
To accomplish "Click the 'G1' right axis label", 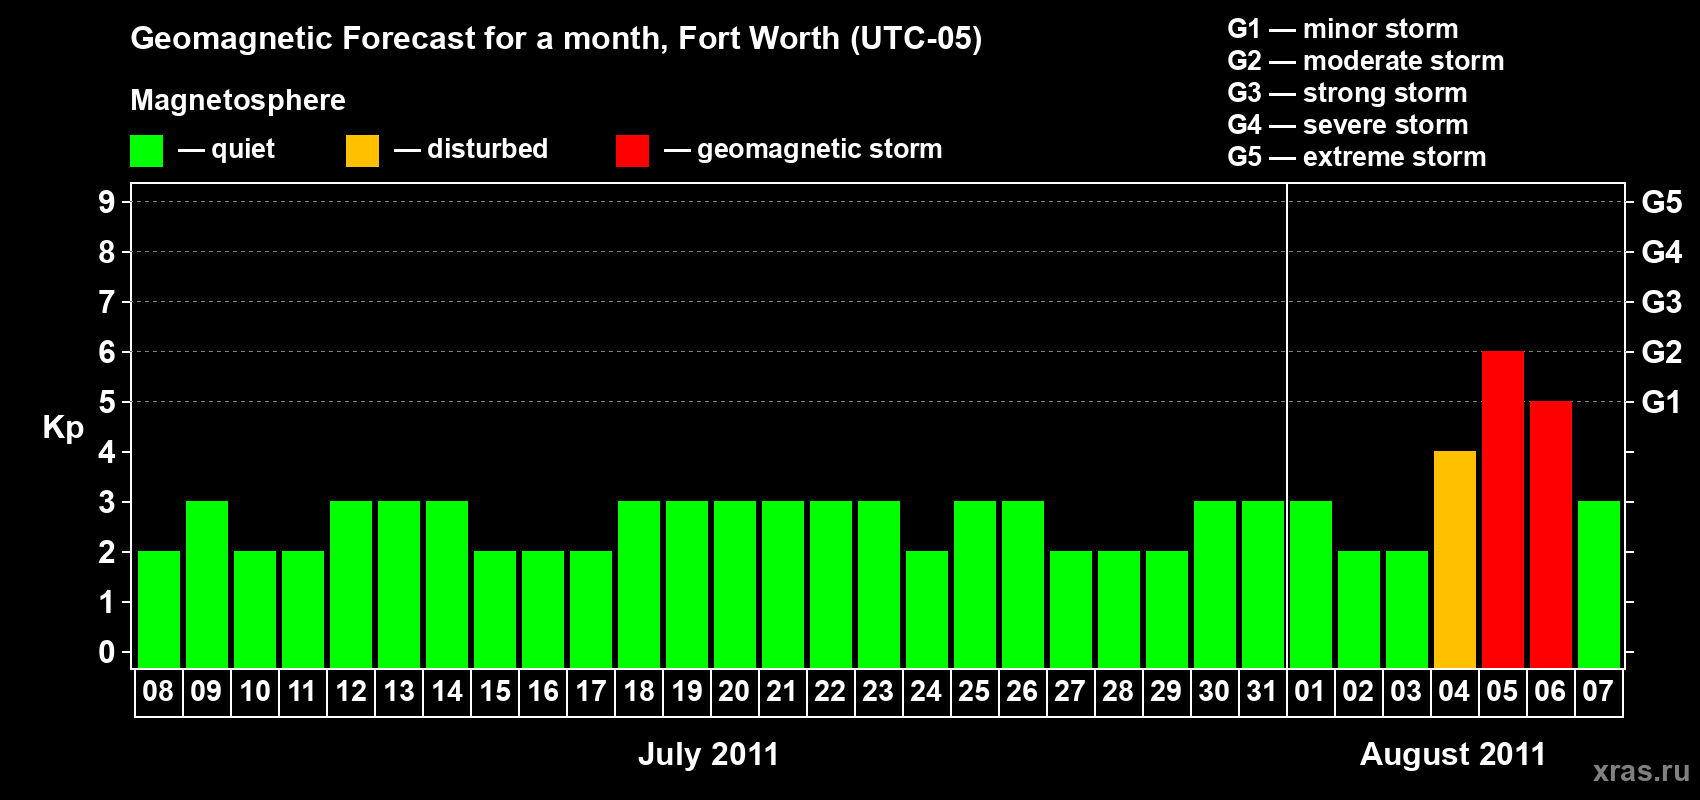I will click(1662, 402).
